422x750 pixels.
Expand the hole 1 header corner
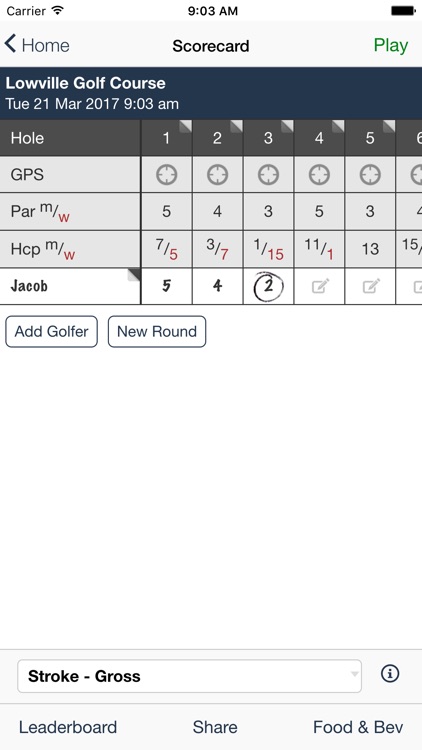(186, 126)
